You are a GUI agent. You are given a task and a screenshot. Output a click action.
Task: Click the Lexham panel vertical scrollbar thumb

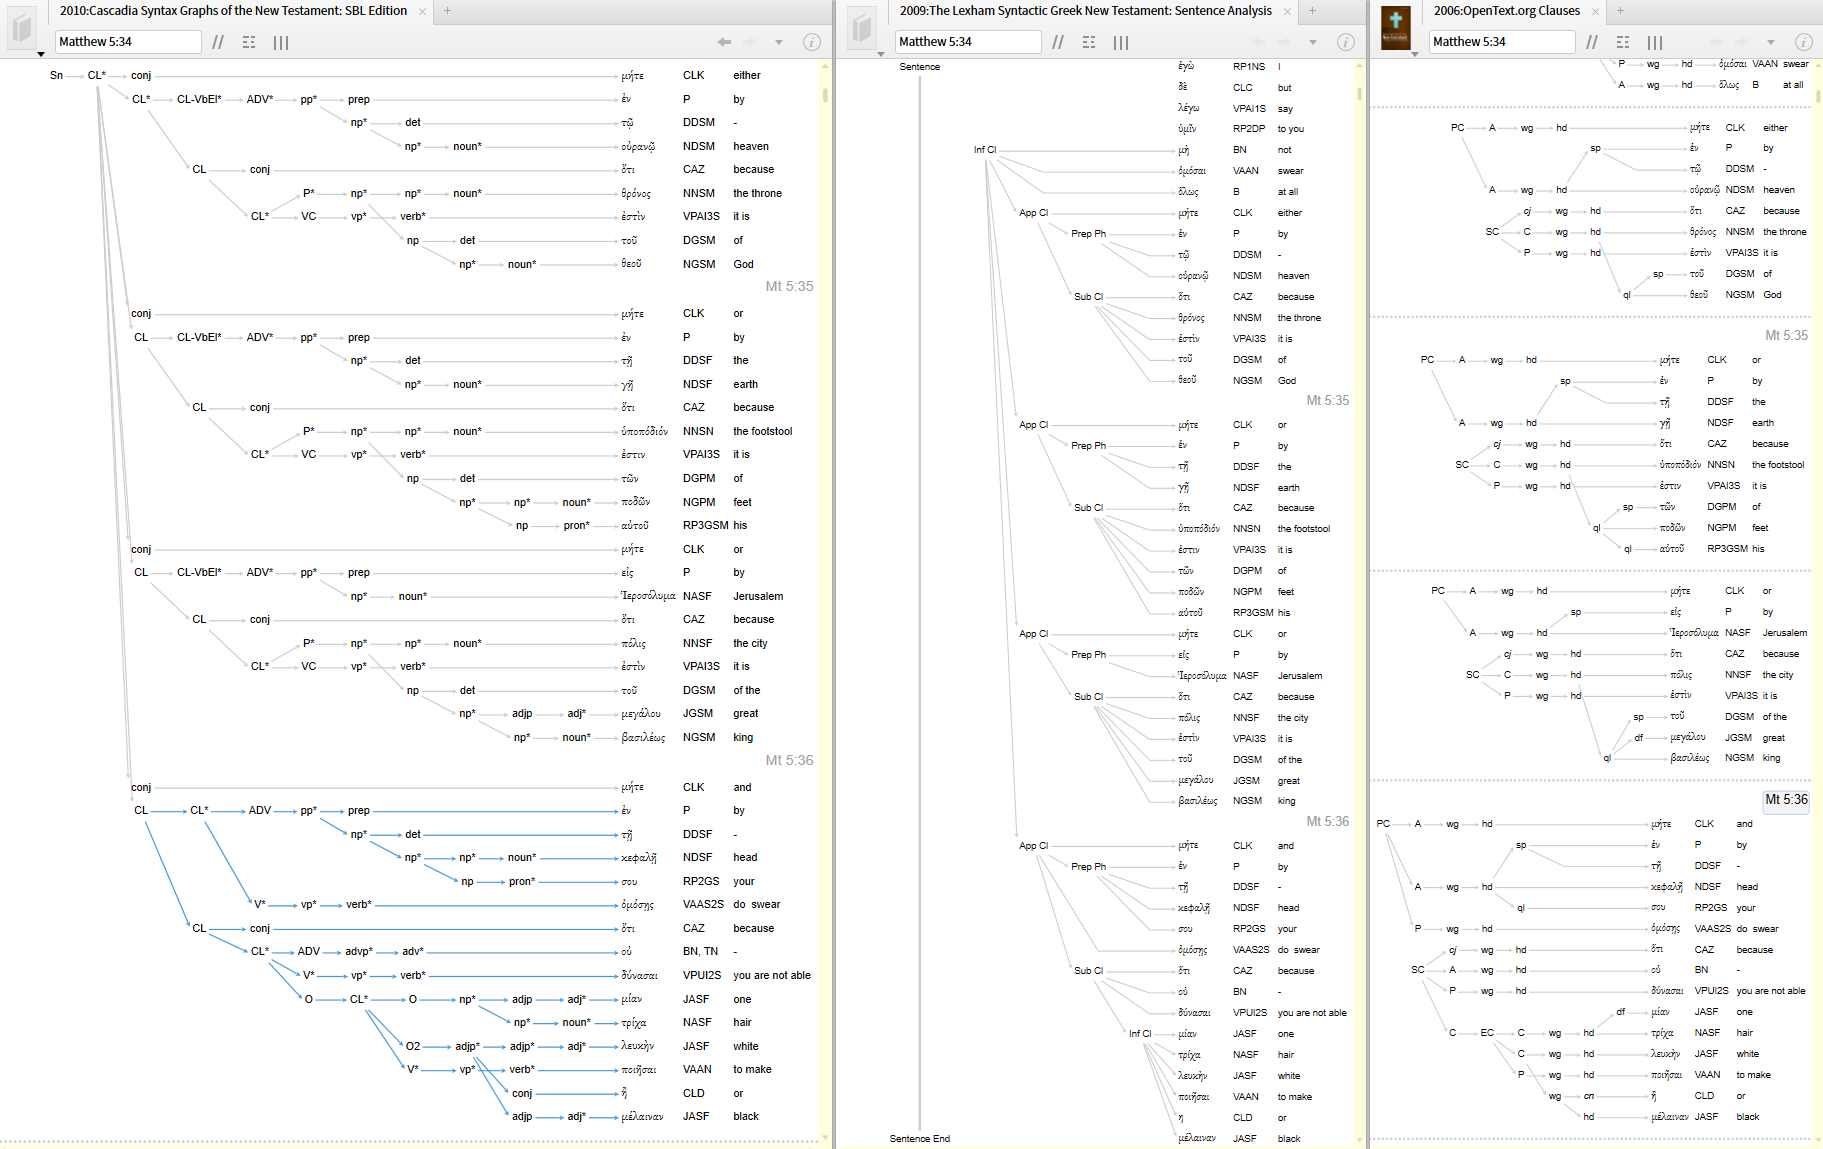(x=1359, y=95)
